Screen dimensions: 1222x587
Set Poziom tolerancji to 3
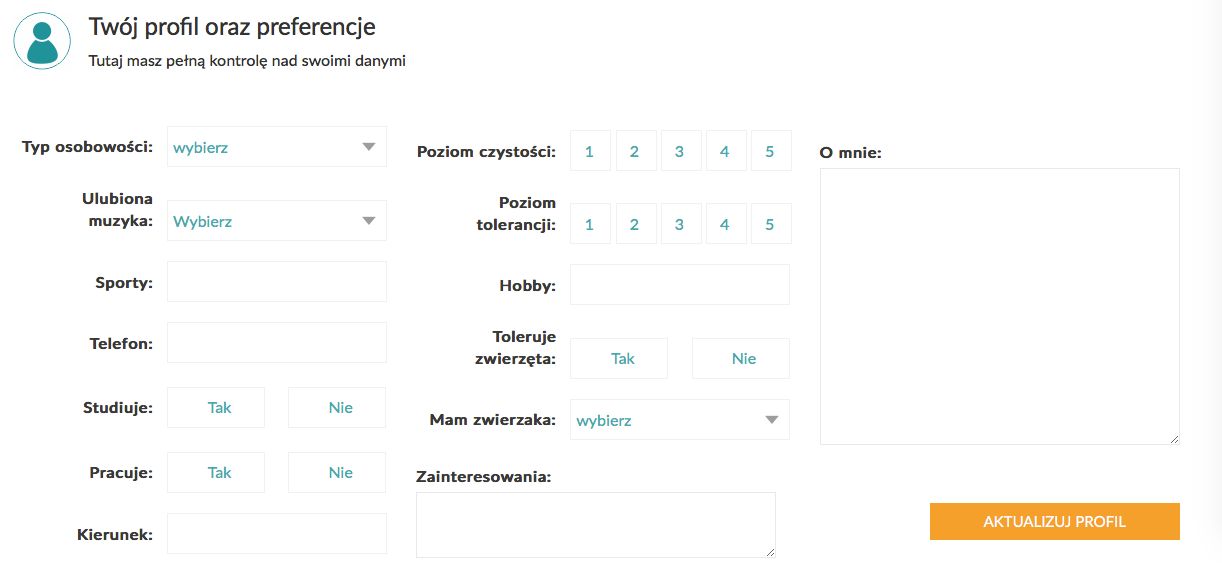tap(680, 224)
